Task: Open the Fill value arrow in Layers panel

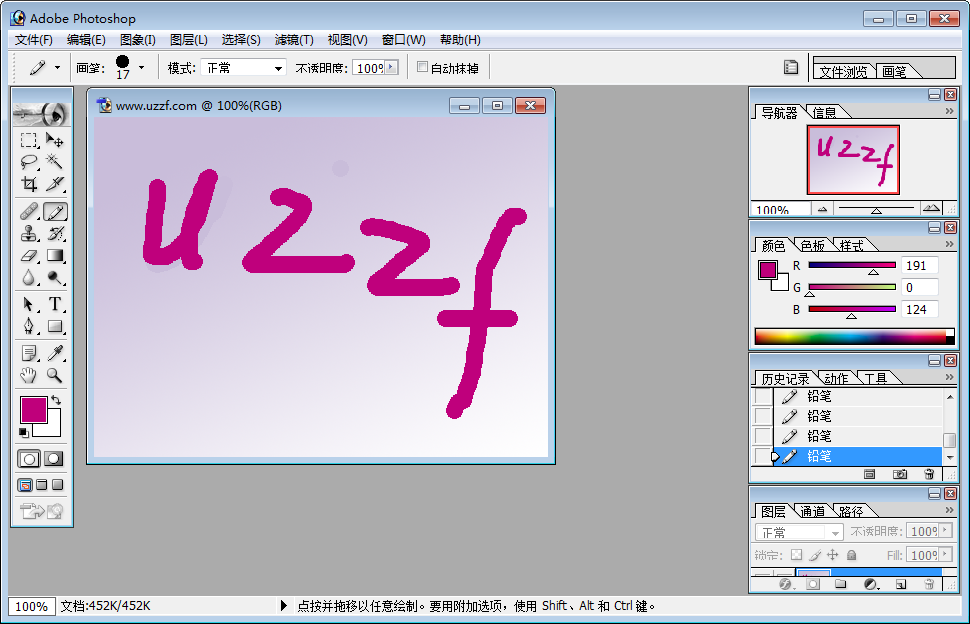Action: (945, 555)
